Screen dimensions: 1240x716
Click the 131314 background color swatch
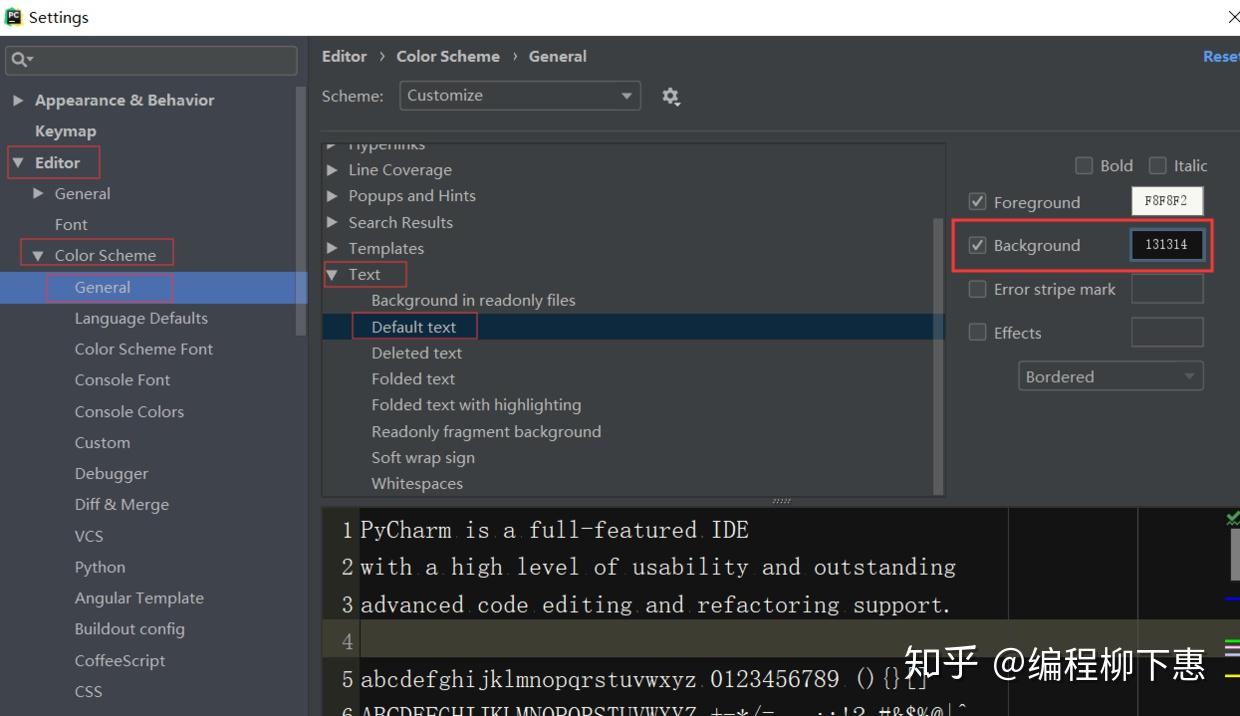(1167, 245)
